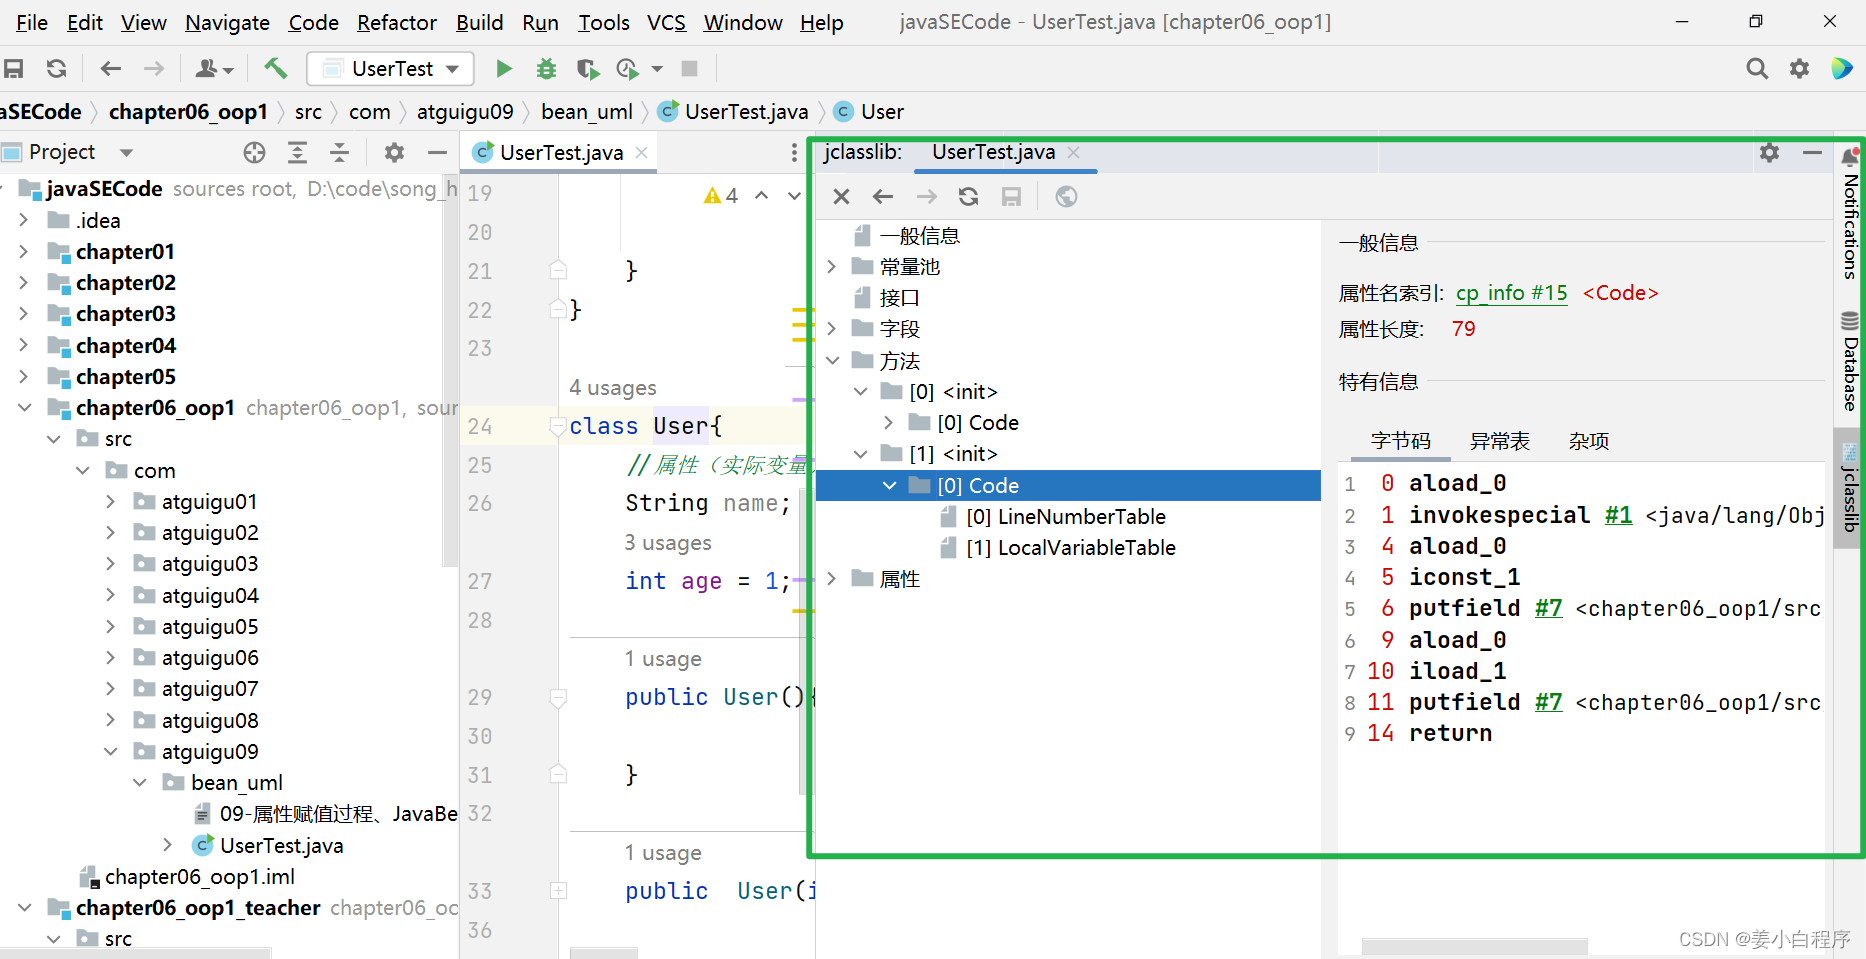Click the Save All toolbar icon
1866x959 pixels.
coord(14,68)
